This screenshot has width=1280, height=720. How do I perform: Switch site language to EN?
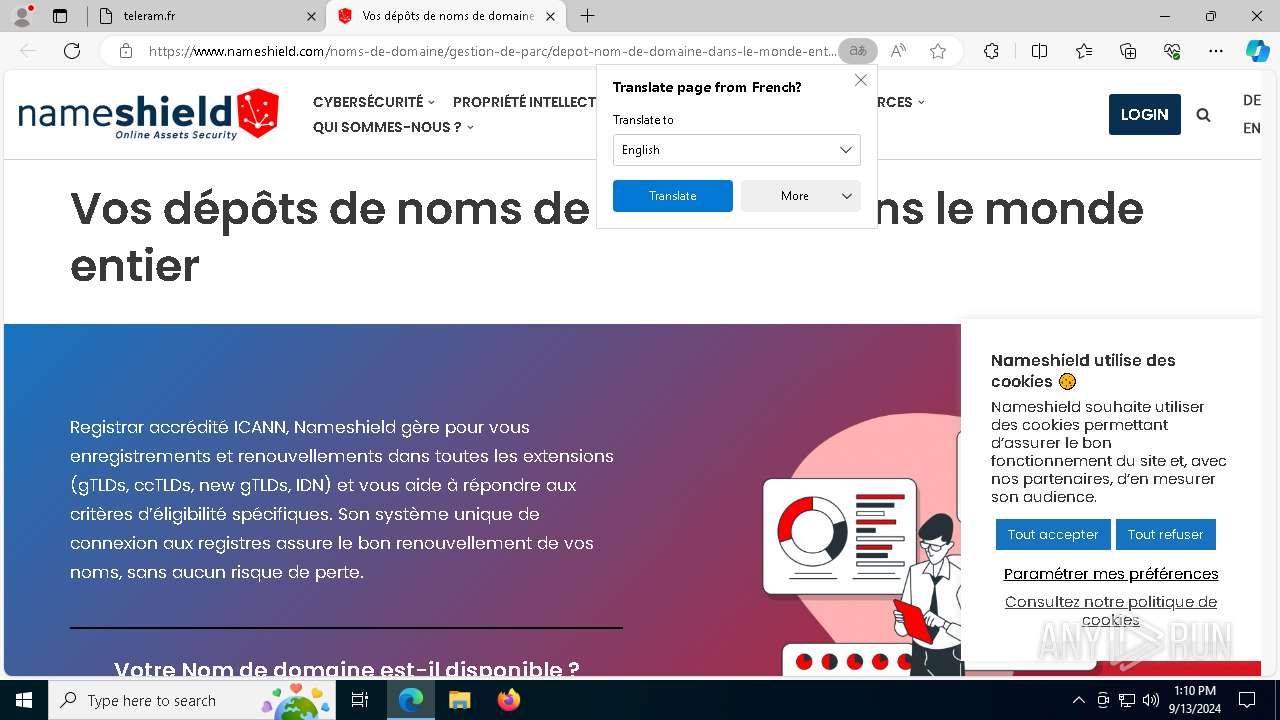(x=1251, y=128)
